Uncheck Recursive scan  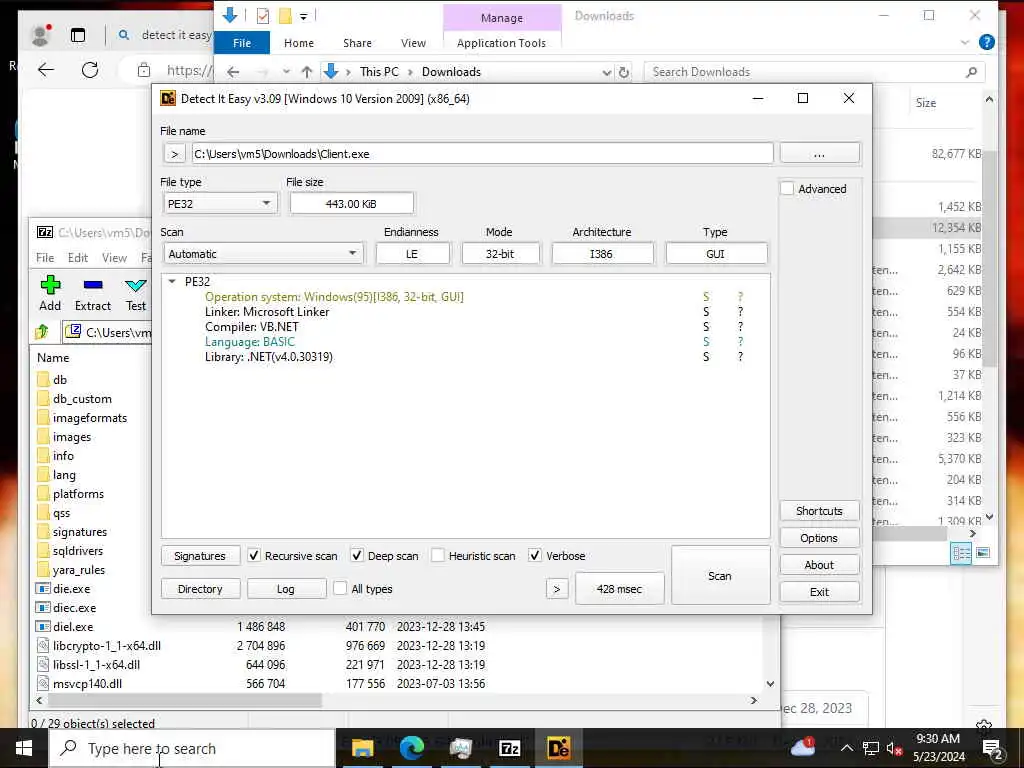(254, 556)
